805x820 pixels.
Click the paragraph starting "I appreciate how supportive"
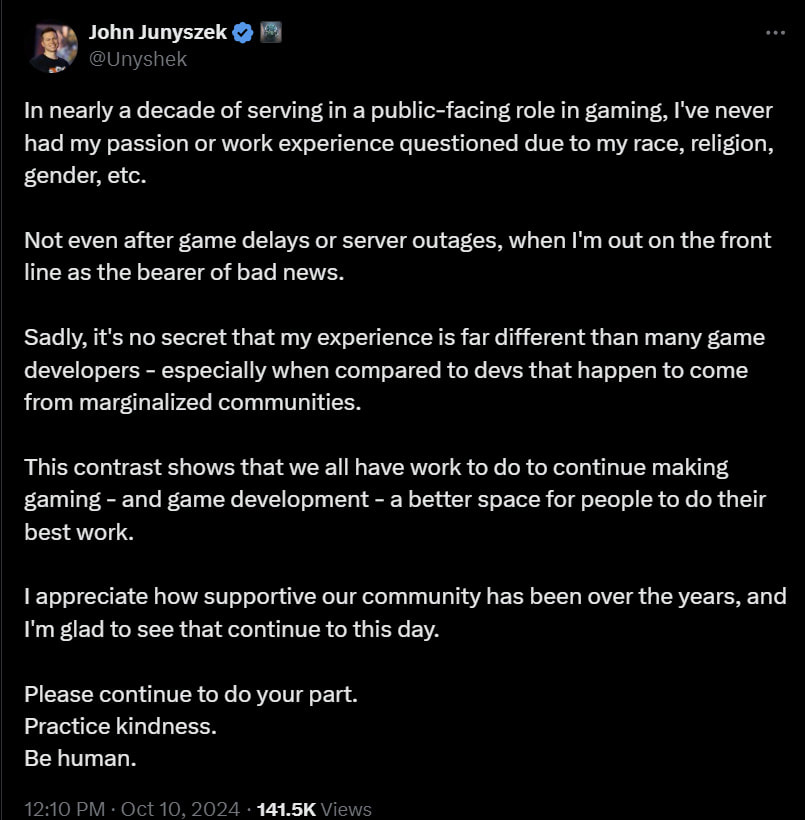click(x=405, y=613)
